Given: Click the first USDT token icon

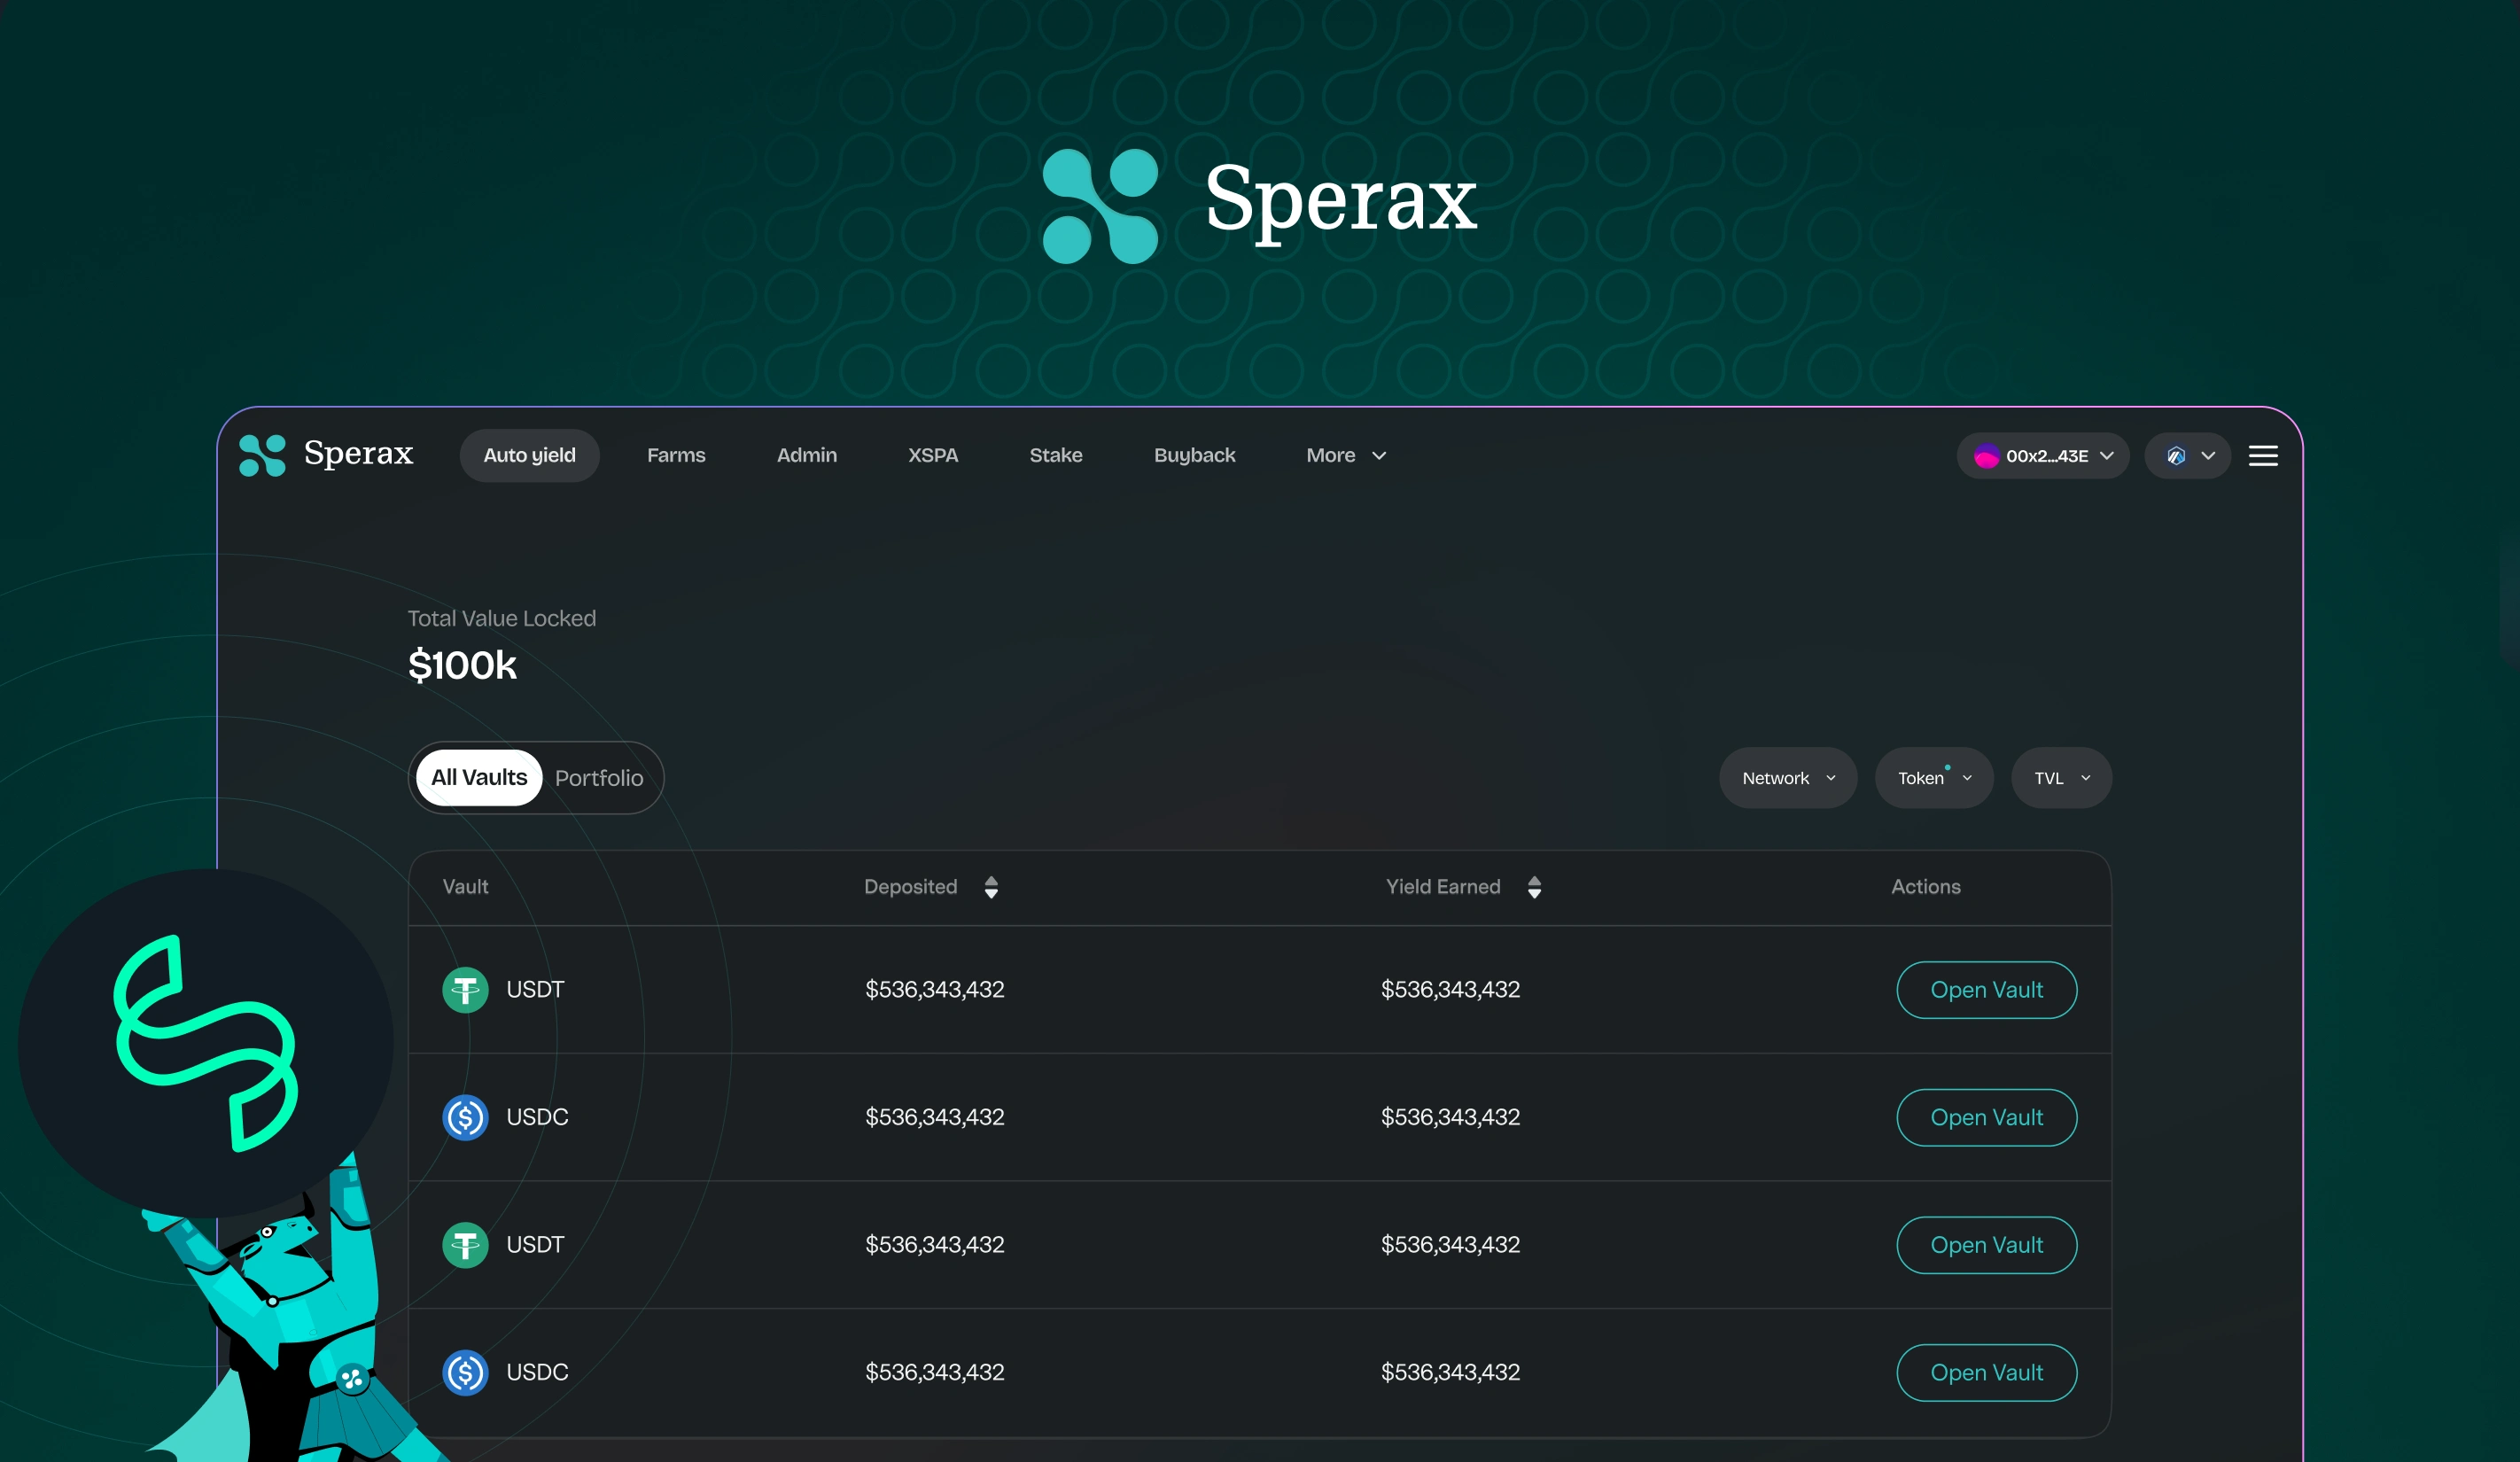Looking at the screenshot, I should (x=465, y=990).
